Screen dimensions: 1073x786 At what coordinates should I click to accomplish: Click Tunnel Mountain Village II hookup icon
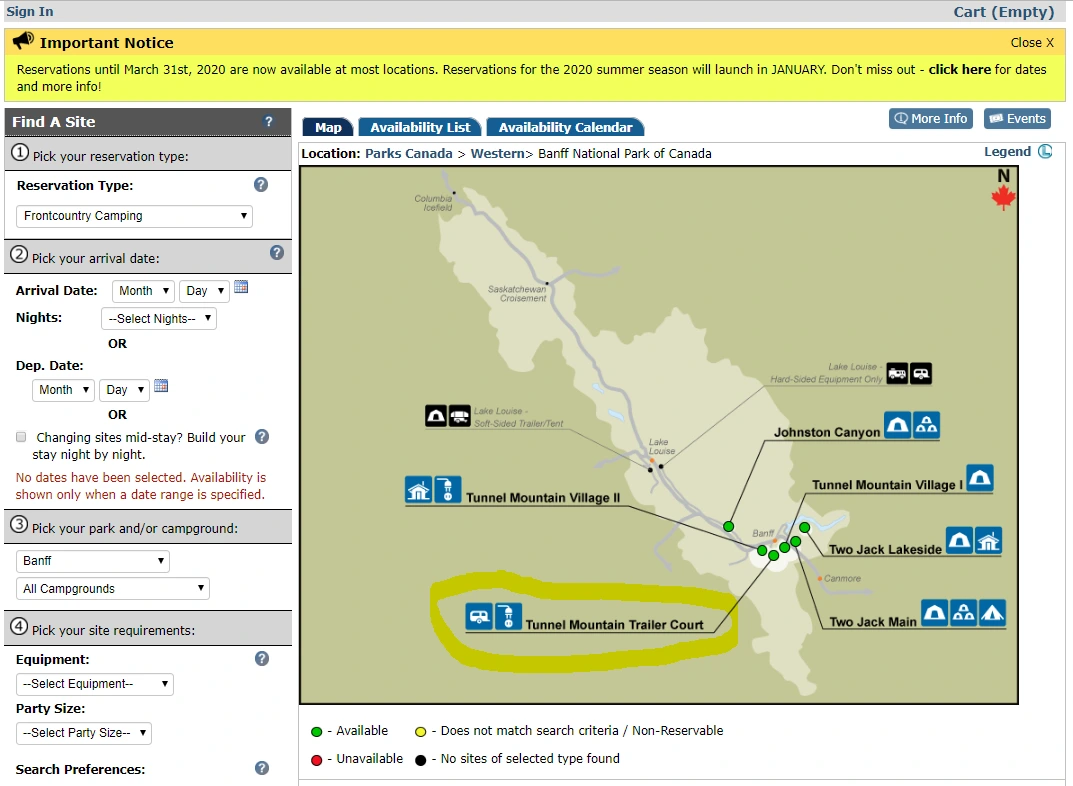(448, 490)
